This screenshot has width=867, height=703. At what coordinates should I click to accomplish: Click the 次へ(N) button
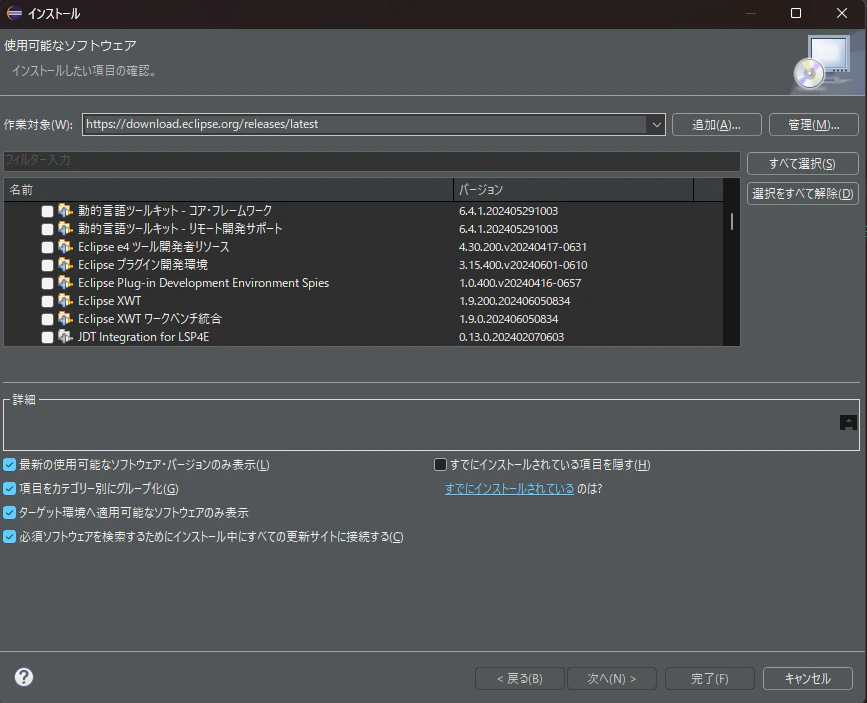(612, 679)
